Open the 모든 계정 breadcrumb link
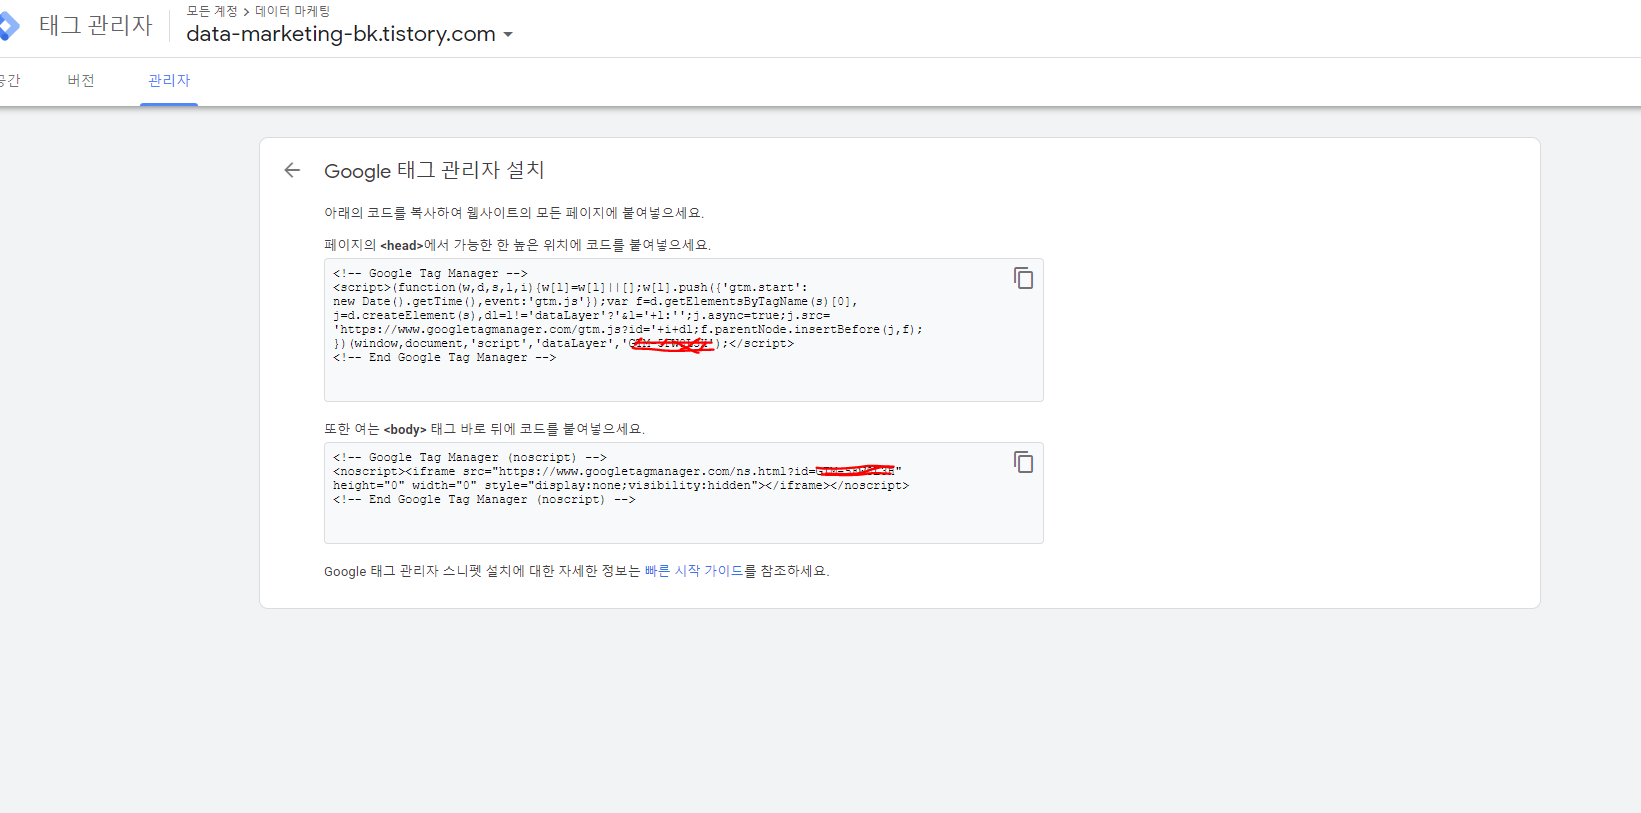The image size is (1641, 813). tap(212, 11)
